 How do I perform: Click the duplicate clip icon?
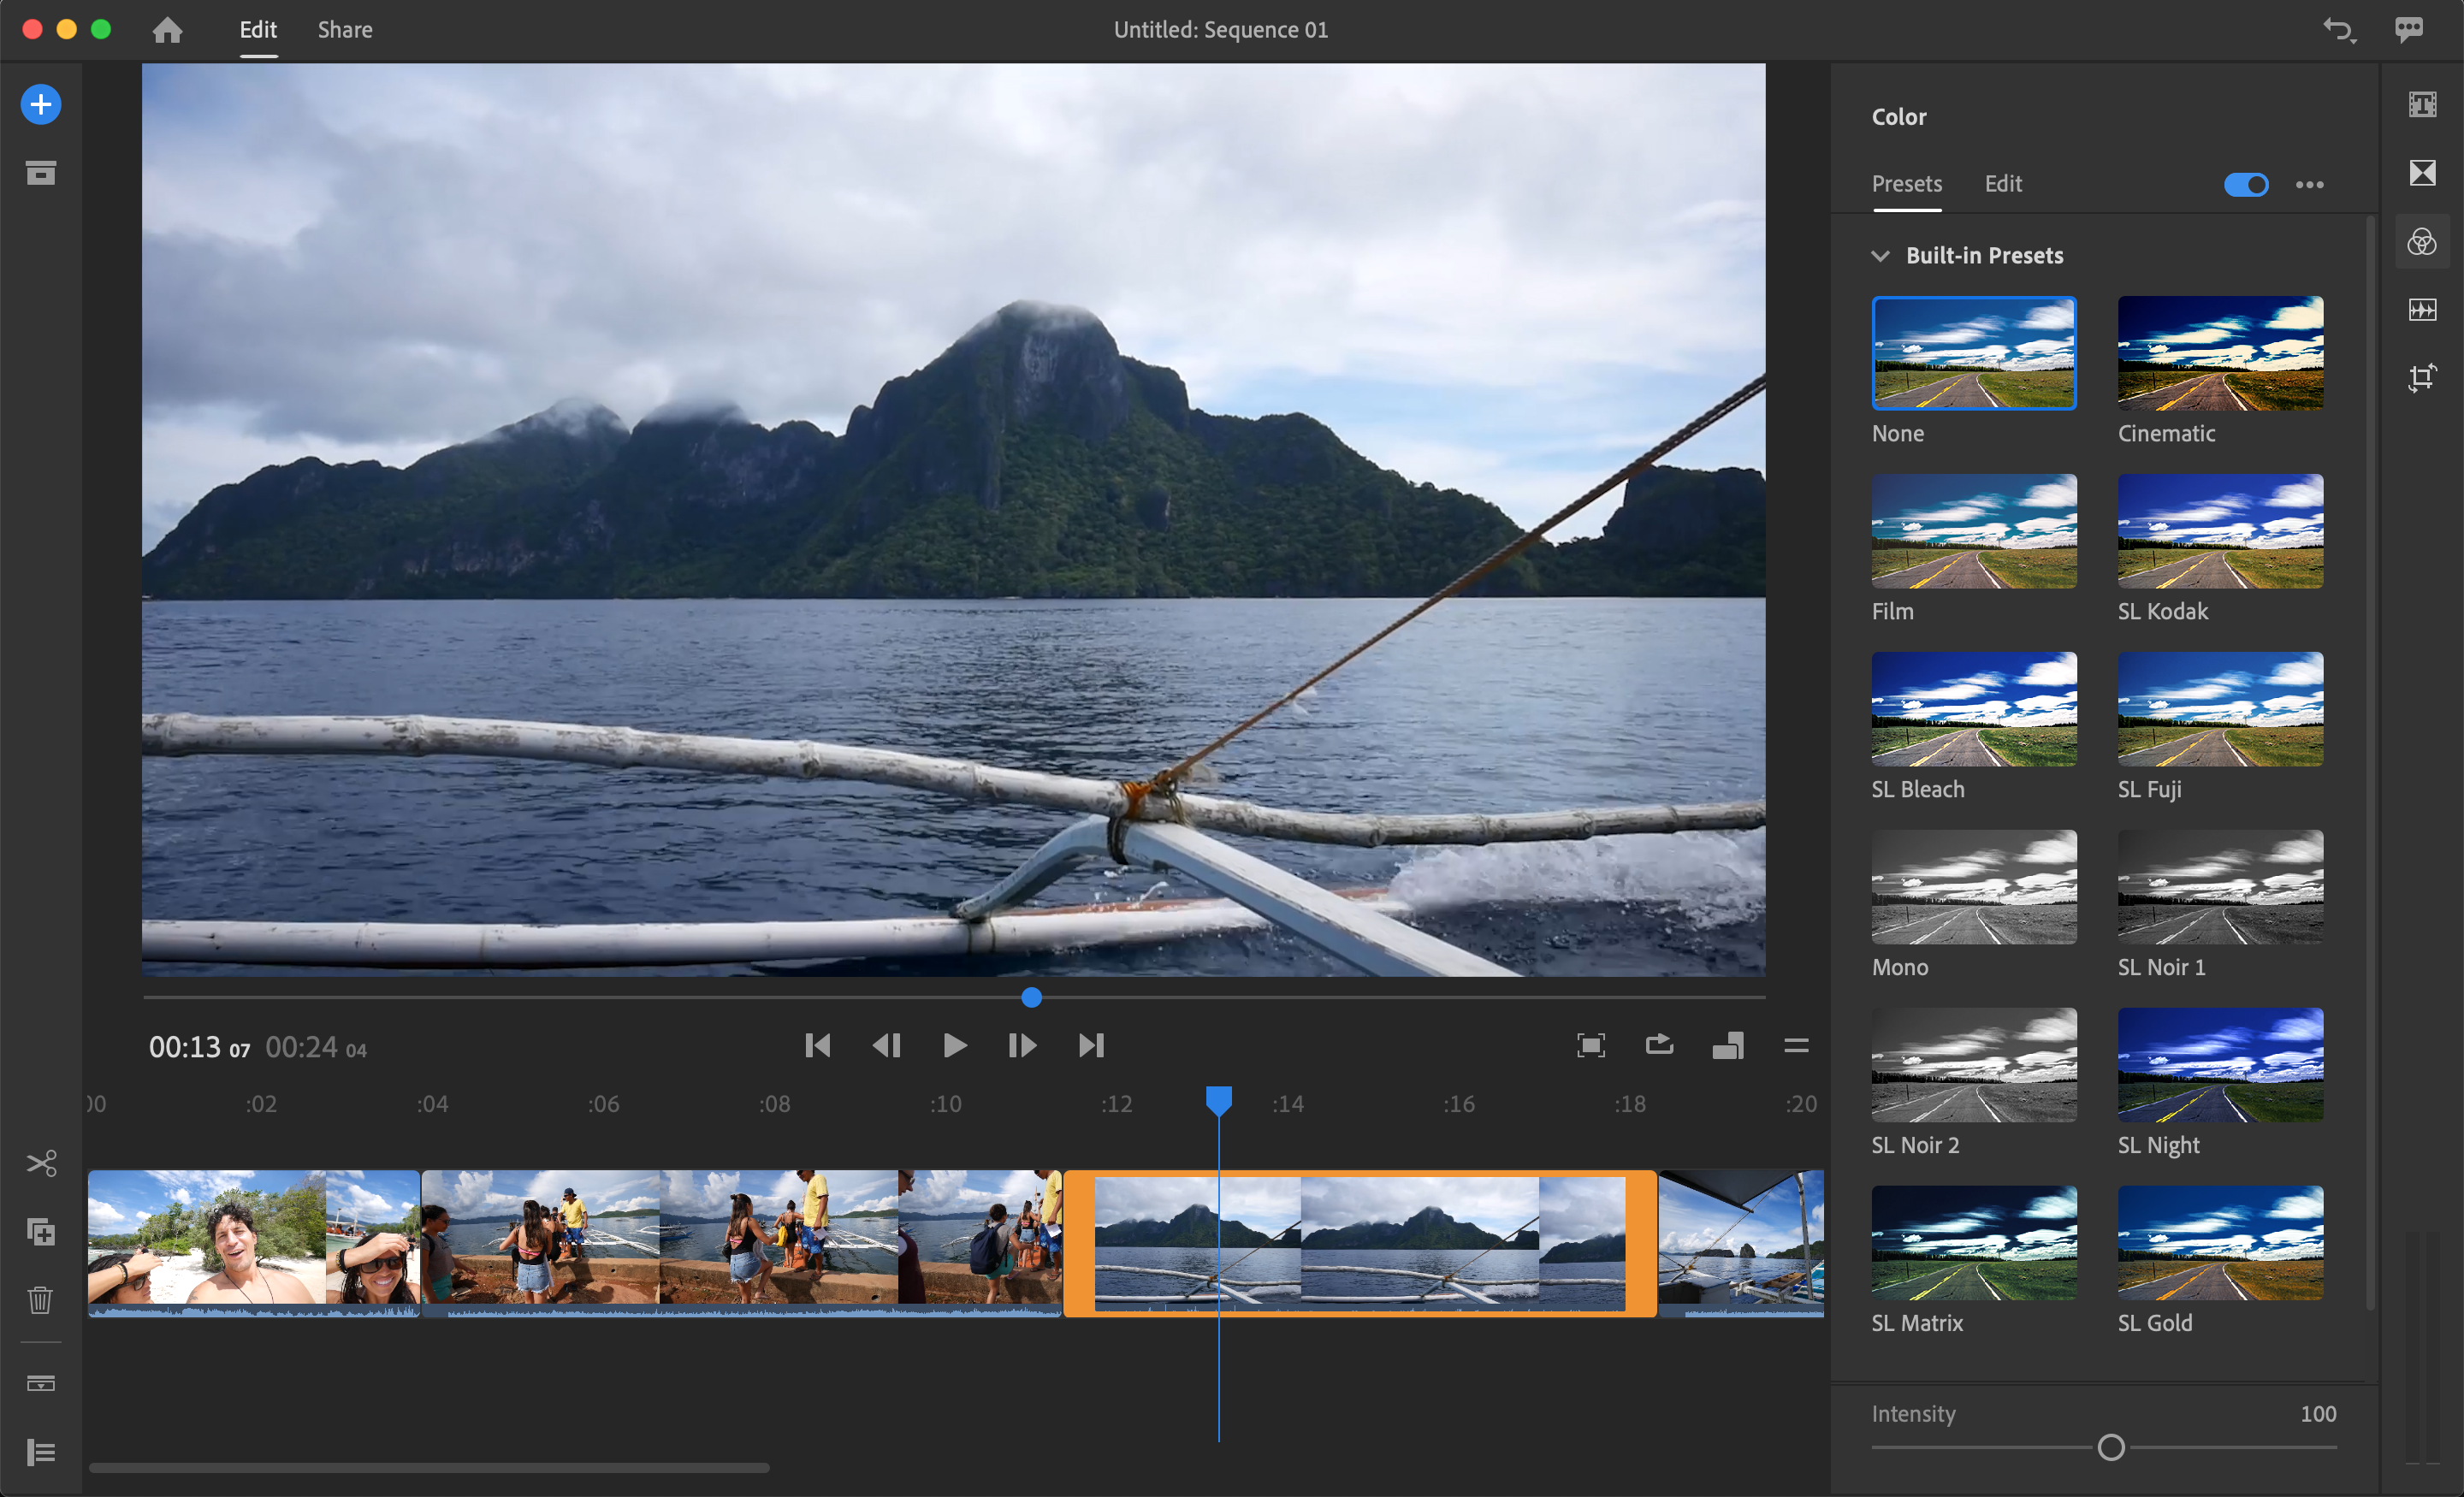[x=41, y=1232]
